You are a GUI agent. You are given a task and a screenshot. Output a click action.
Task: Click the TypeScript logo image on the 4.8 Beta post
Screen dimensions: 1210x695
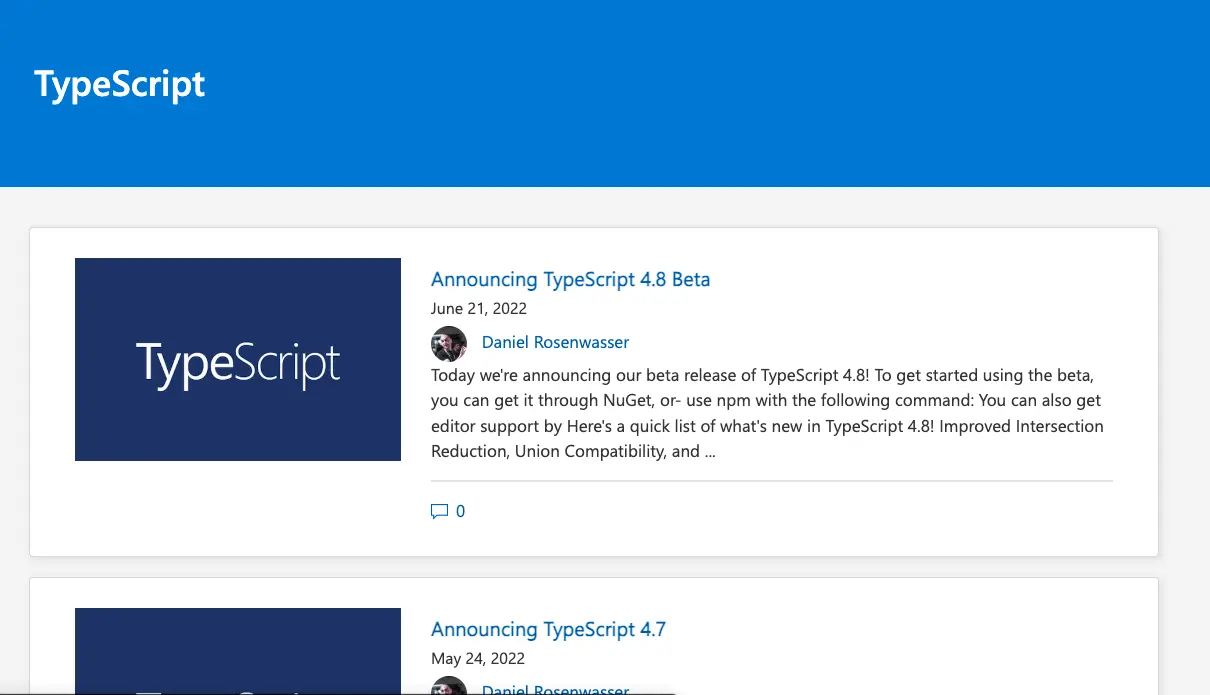pyautogui.click(x=237, y=359)
